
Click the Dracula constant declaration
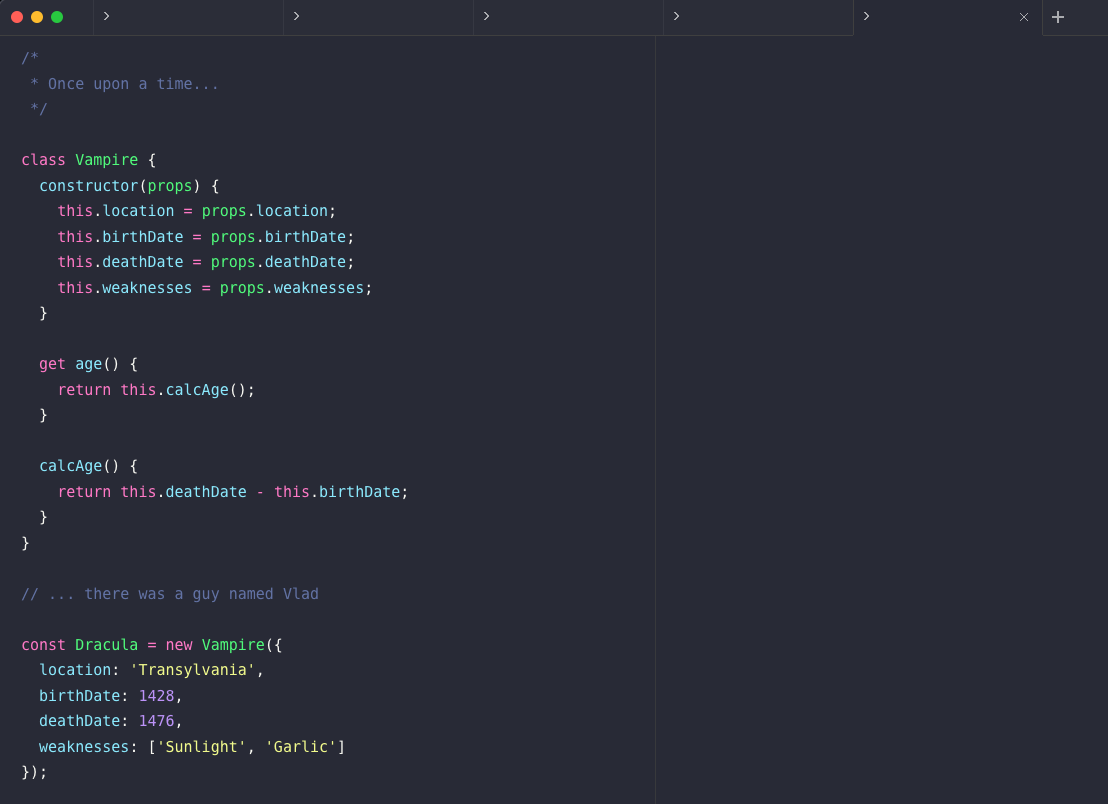pos(107,645)
